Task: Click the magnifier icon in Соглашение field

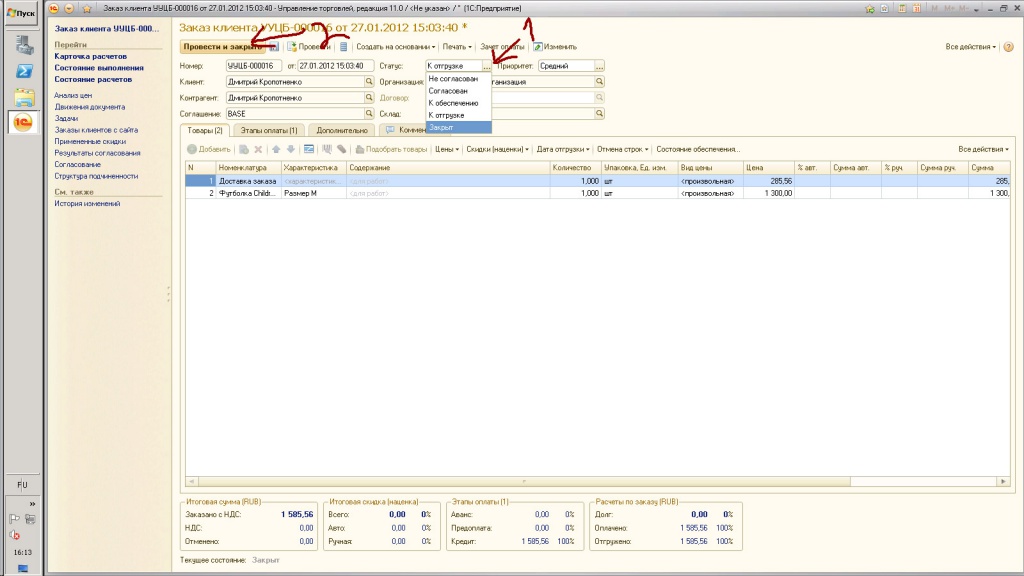Action: (x=369, y=114)
